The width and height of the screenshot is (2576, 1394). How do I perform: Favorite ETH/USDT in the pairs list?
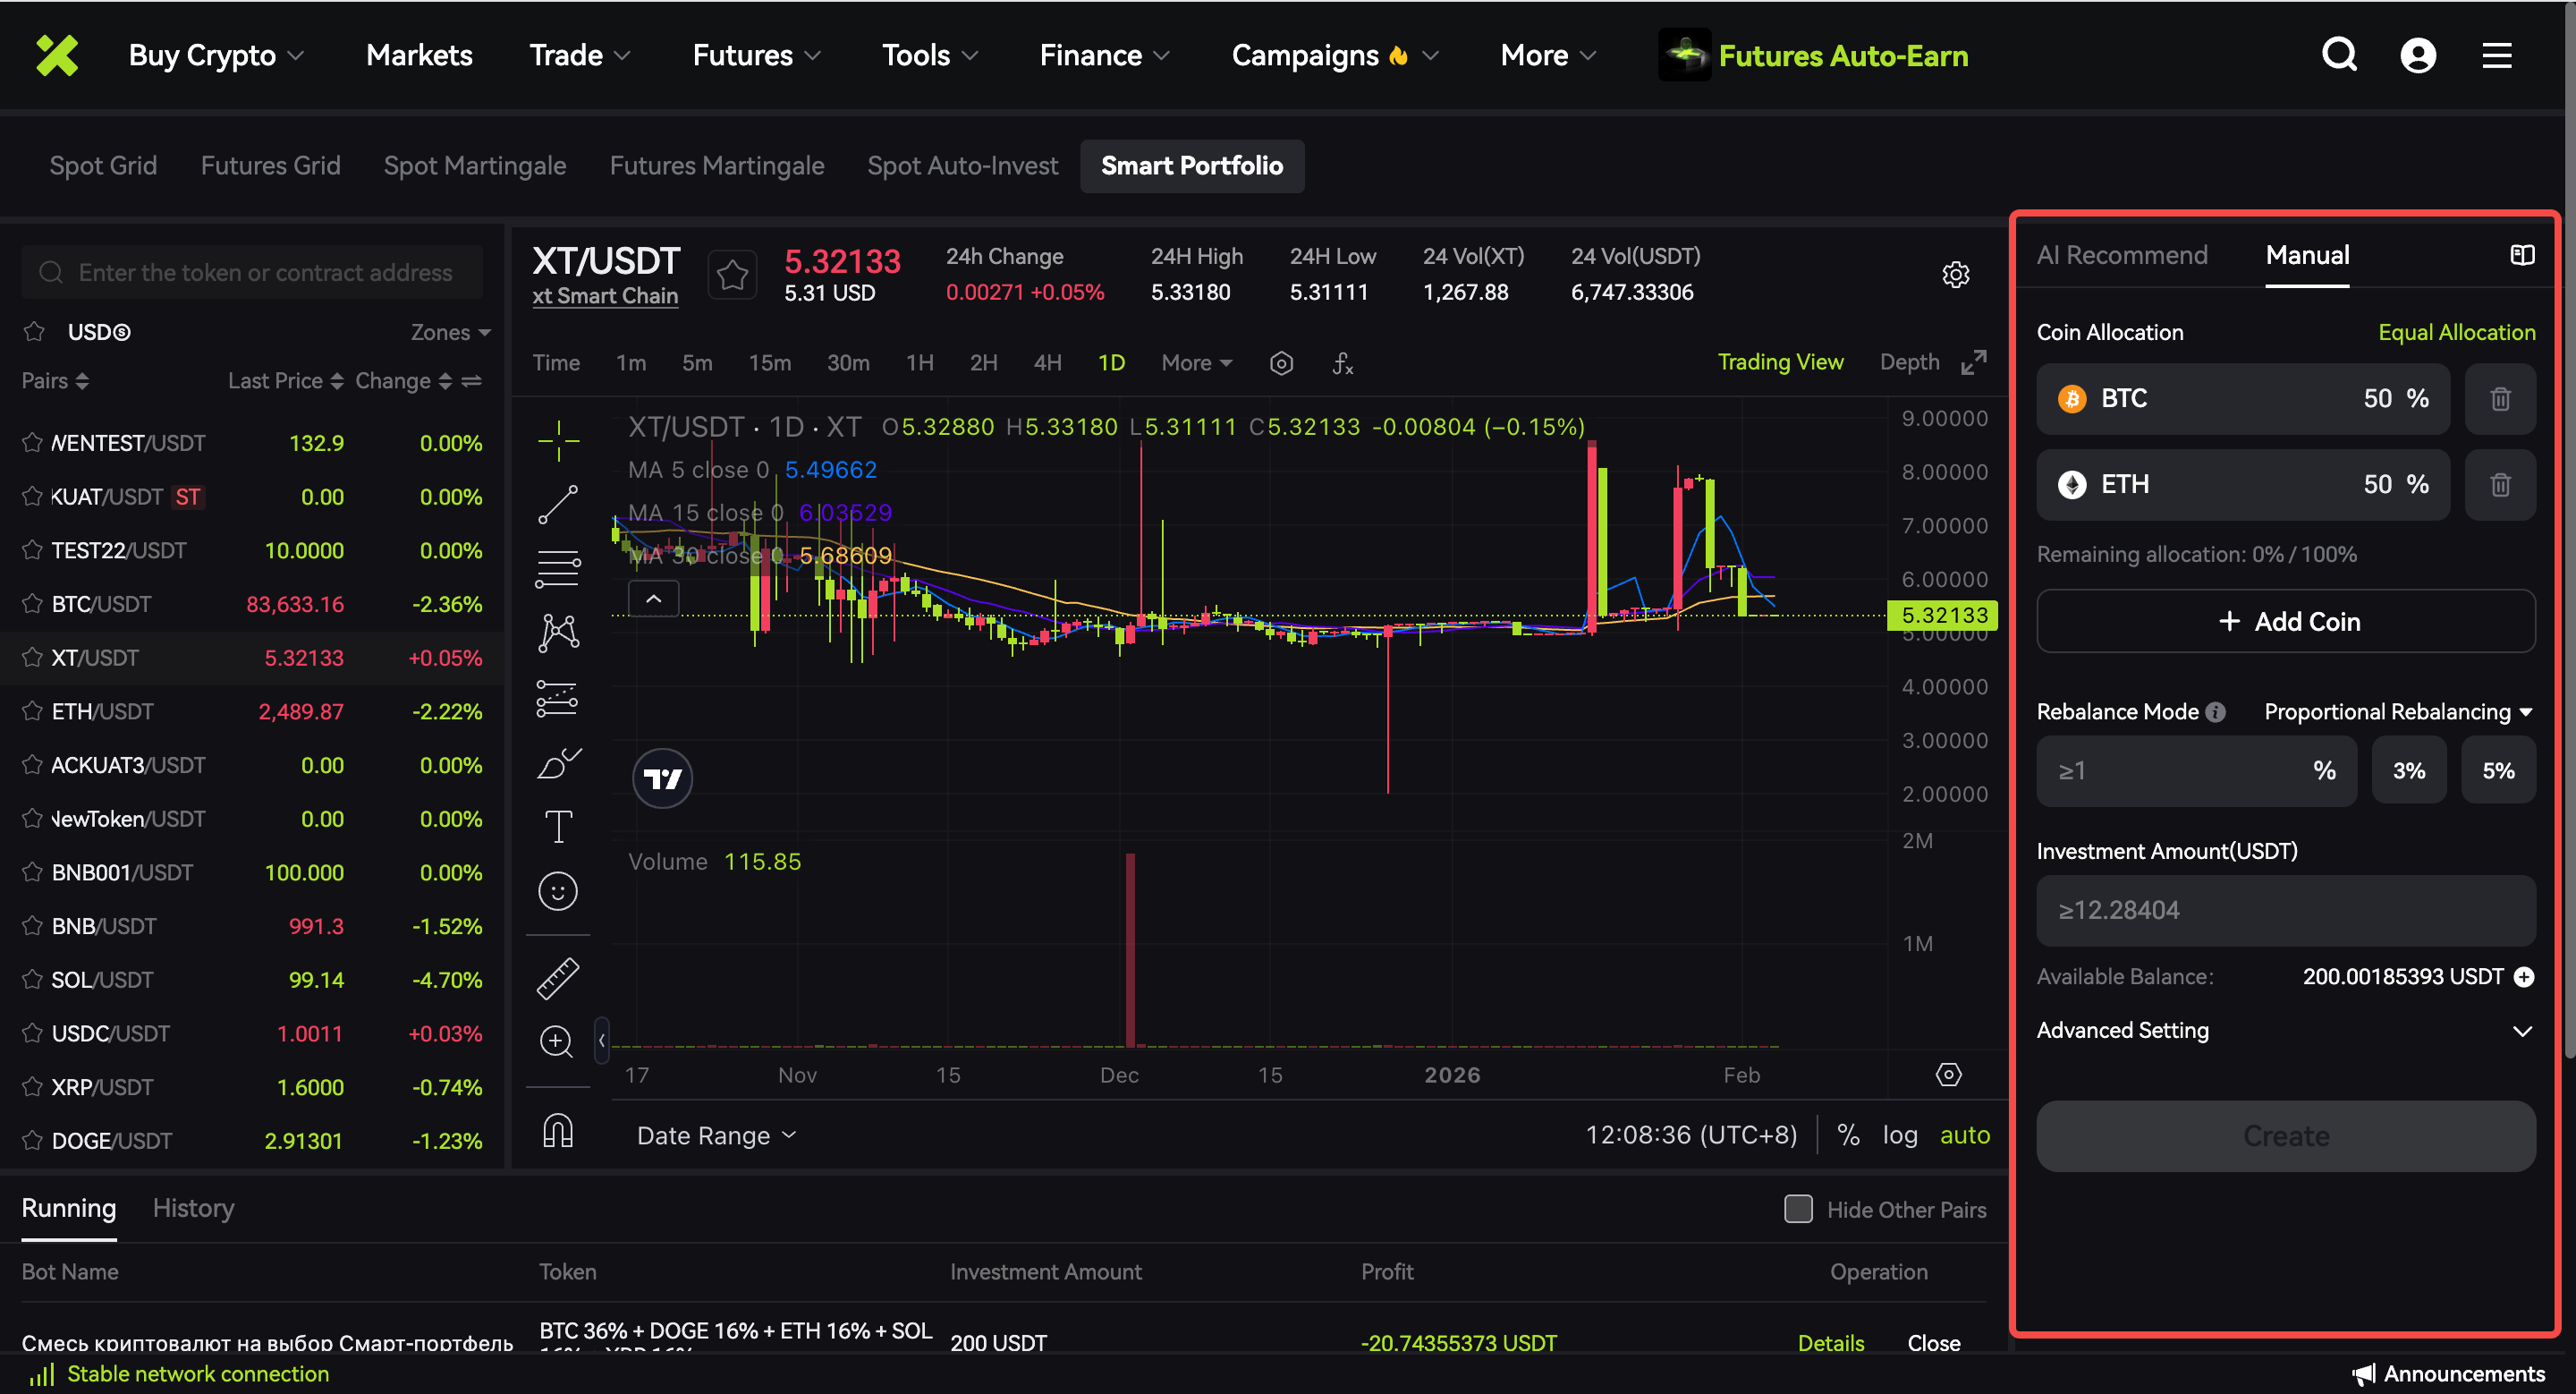[x=32, y=711]
